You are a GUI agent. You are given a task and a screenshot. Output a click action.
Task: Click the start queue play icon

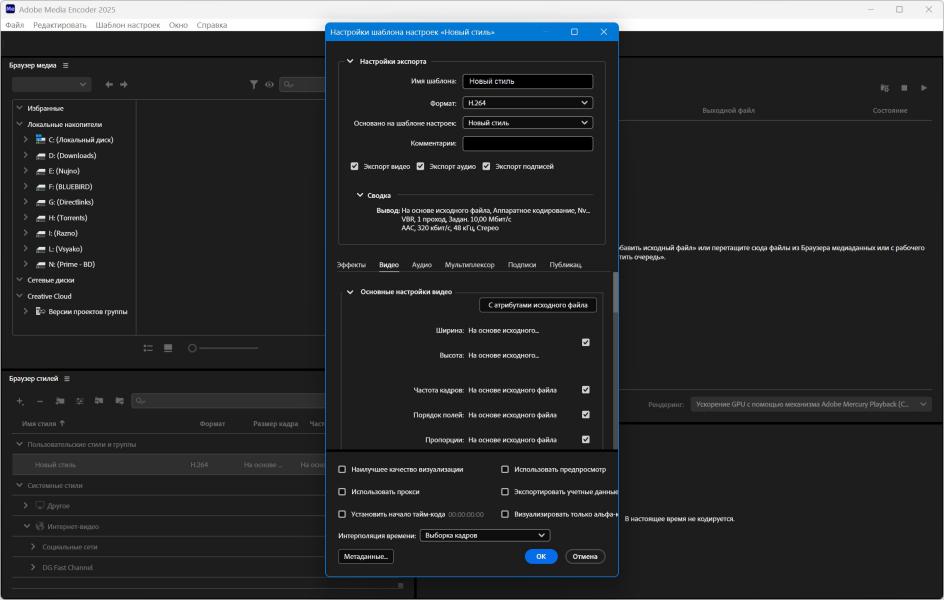924,88
